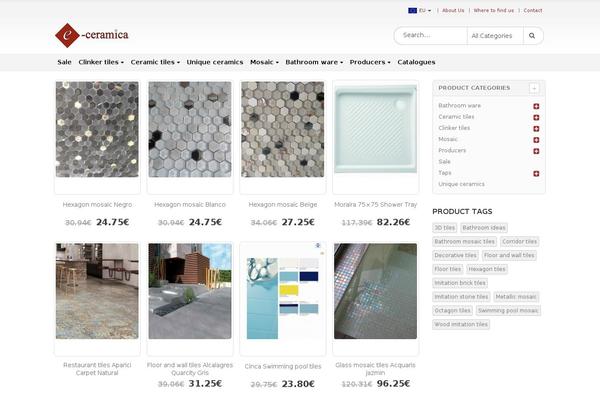The height and width of the screenshot is (400, 600).
Task: Open the All Categories search dropdown
Action: [x=495, y=36]
